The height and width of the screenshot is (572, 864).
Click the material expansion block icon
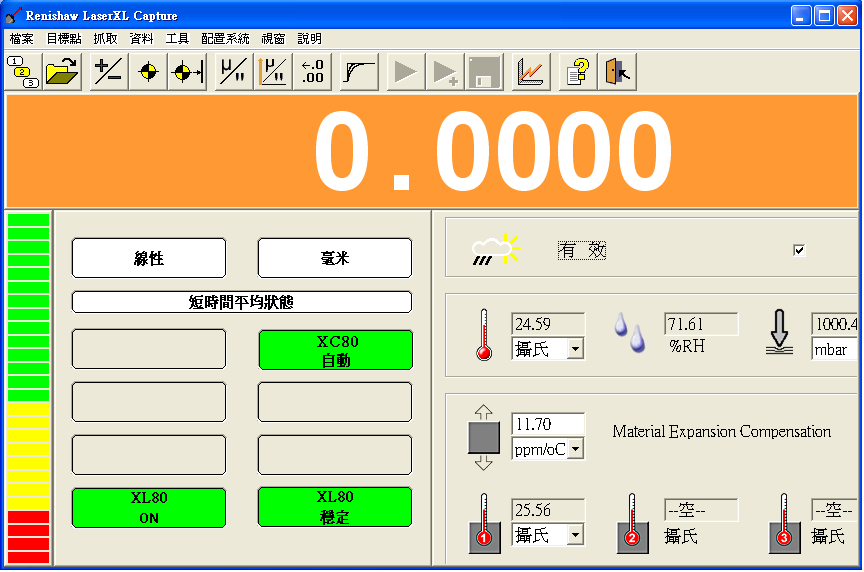click(x=484, y=438)
